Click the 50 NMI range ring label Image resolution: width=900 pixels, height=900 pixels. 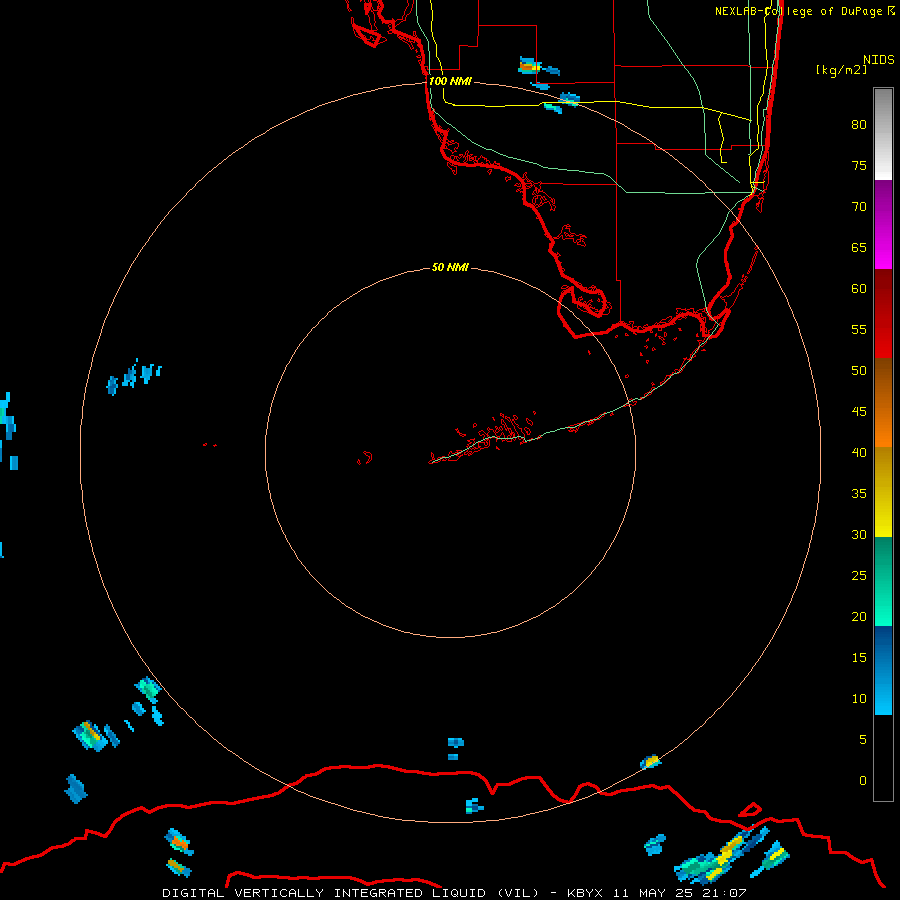(450, 267)
